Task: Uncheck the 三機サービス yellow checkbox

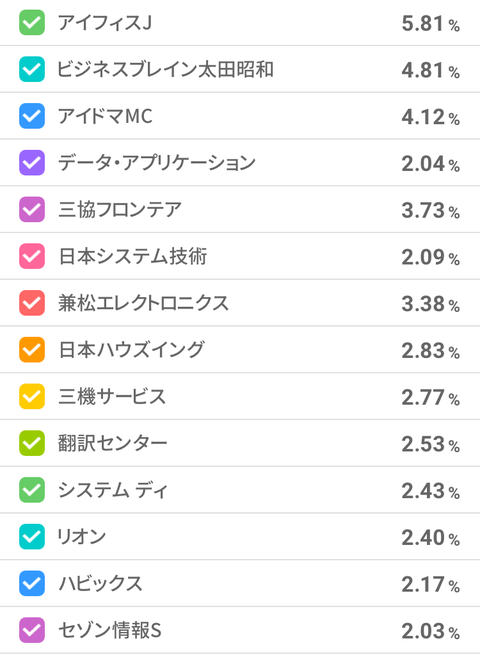Action: 32,396
